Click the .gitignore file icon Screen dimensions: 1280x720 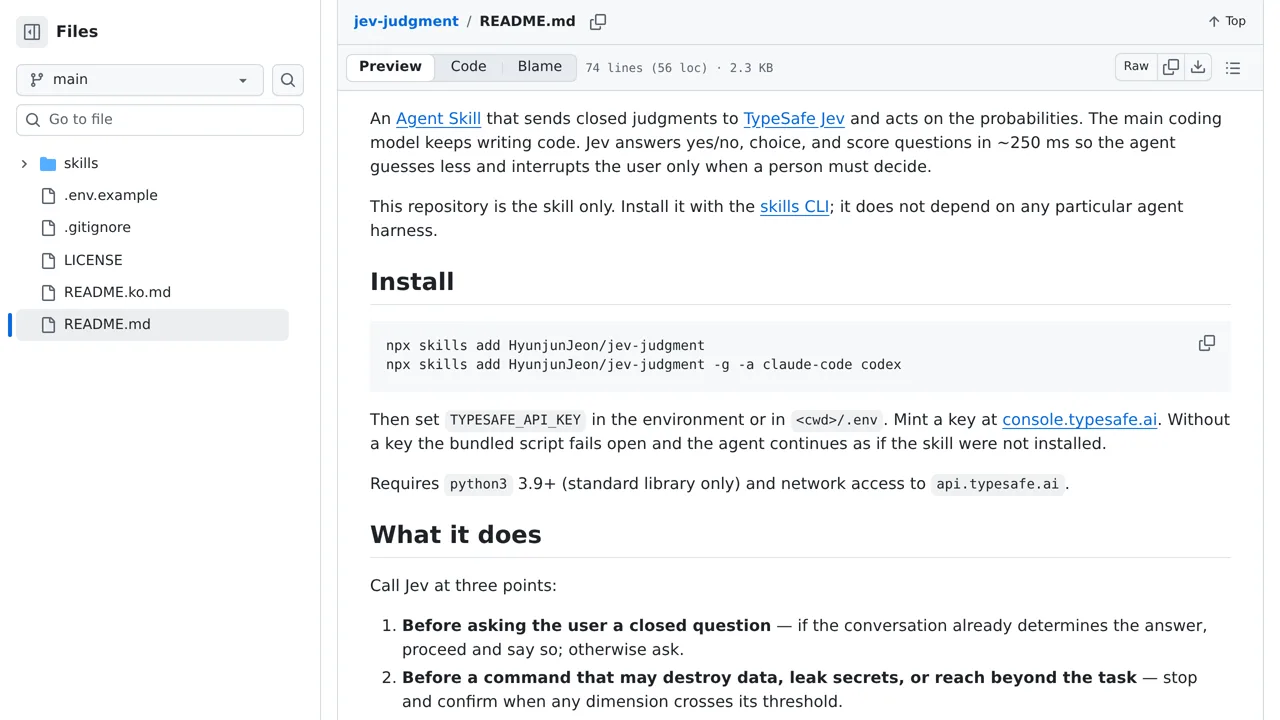[48, 227]
